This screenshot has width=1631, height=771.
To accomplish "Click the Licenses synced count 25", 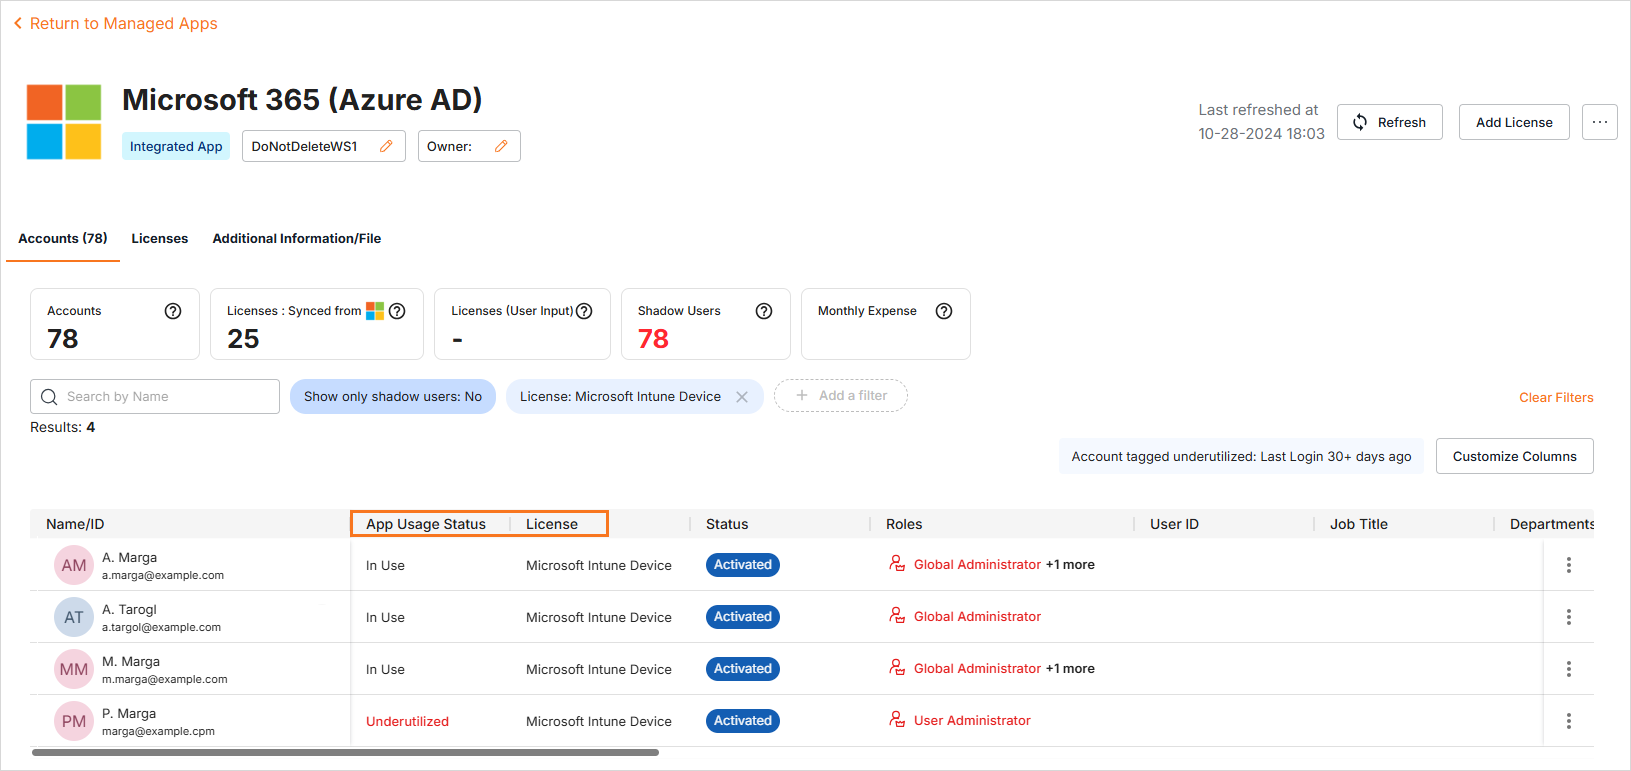I will [x=243, y=339].
